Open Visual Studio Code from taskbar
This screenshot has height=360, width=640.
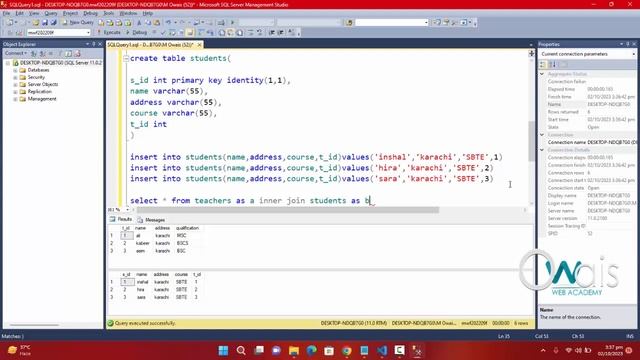[x=382, y=351]
